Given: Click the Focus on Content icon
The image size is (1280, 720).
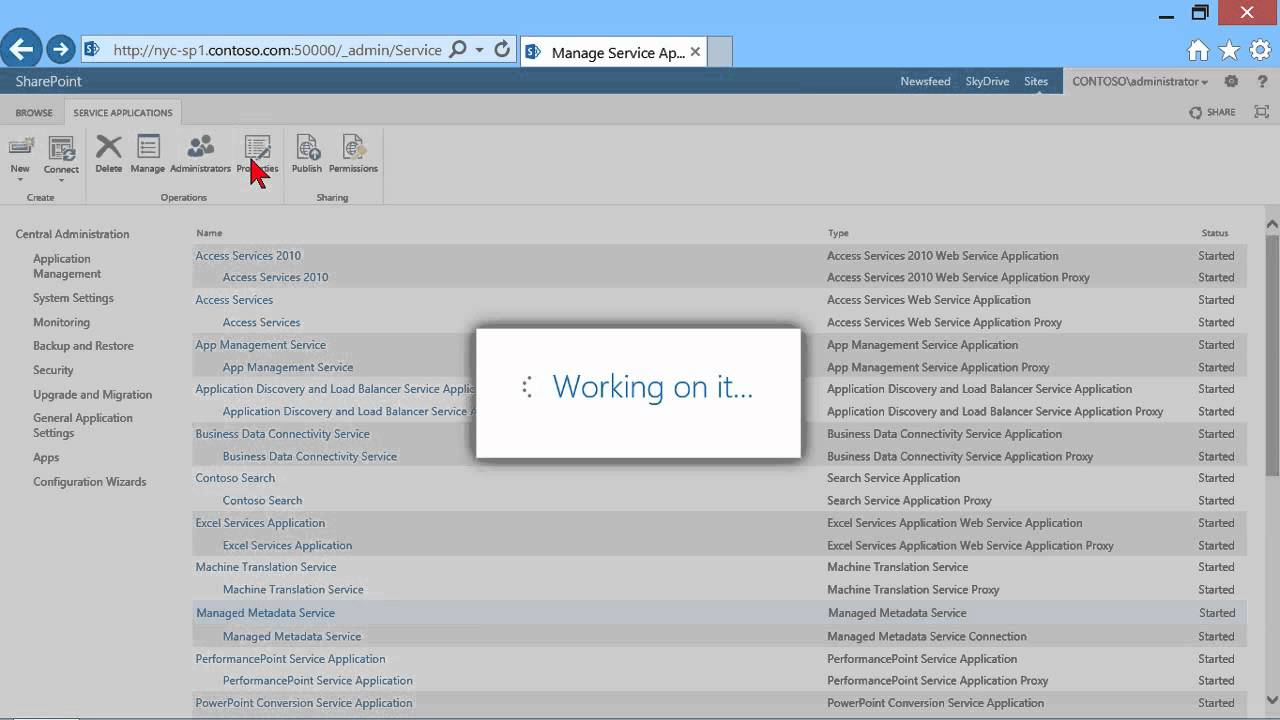Looking at the screenshot, I should 1261,112.
